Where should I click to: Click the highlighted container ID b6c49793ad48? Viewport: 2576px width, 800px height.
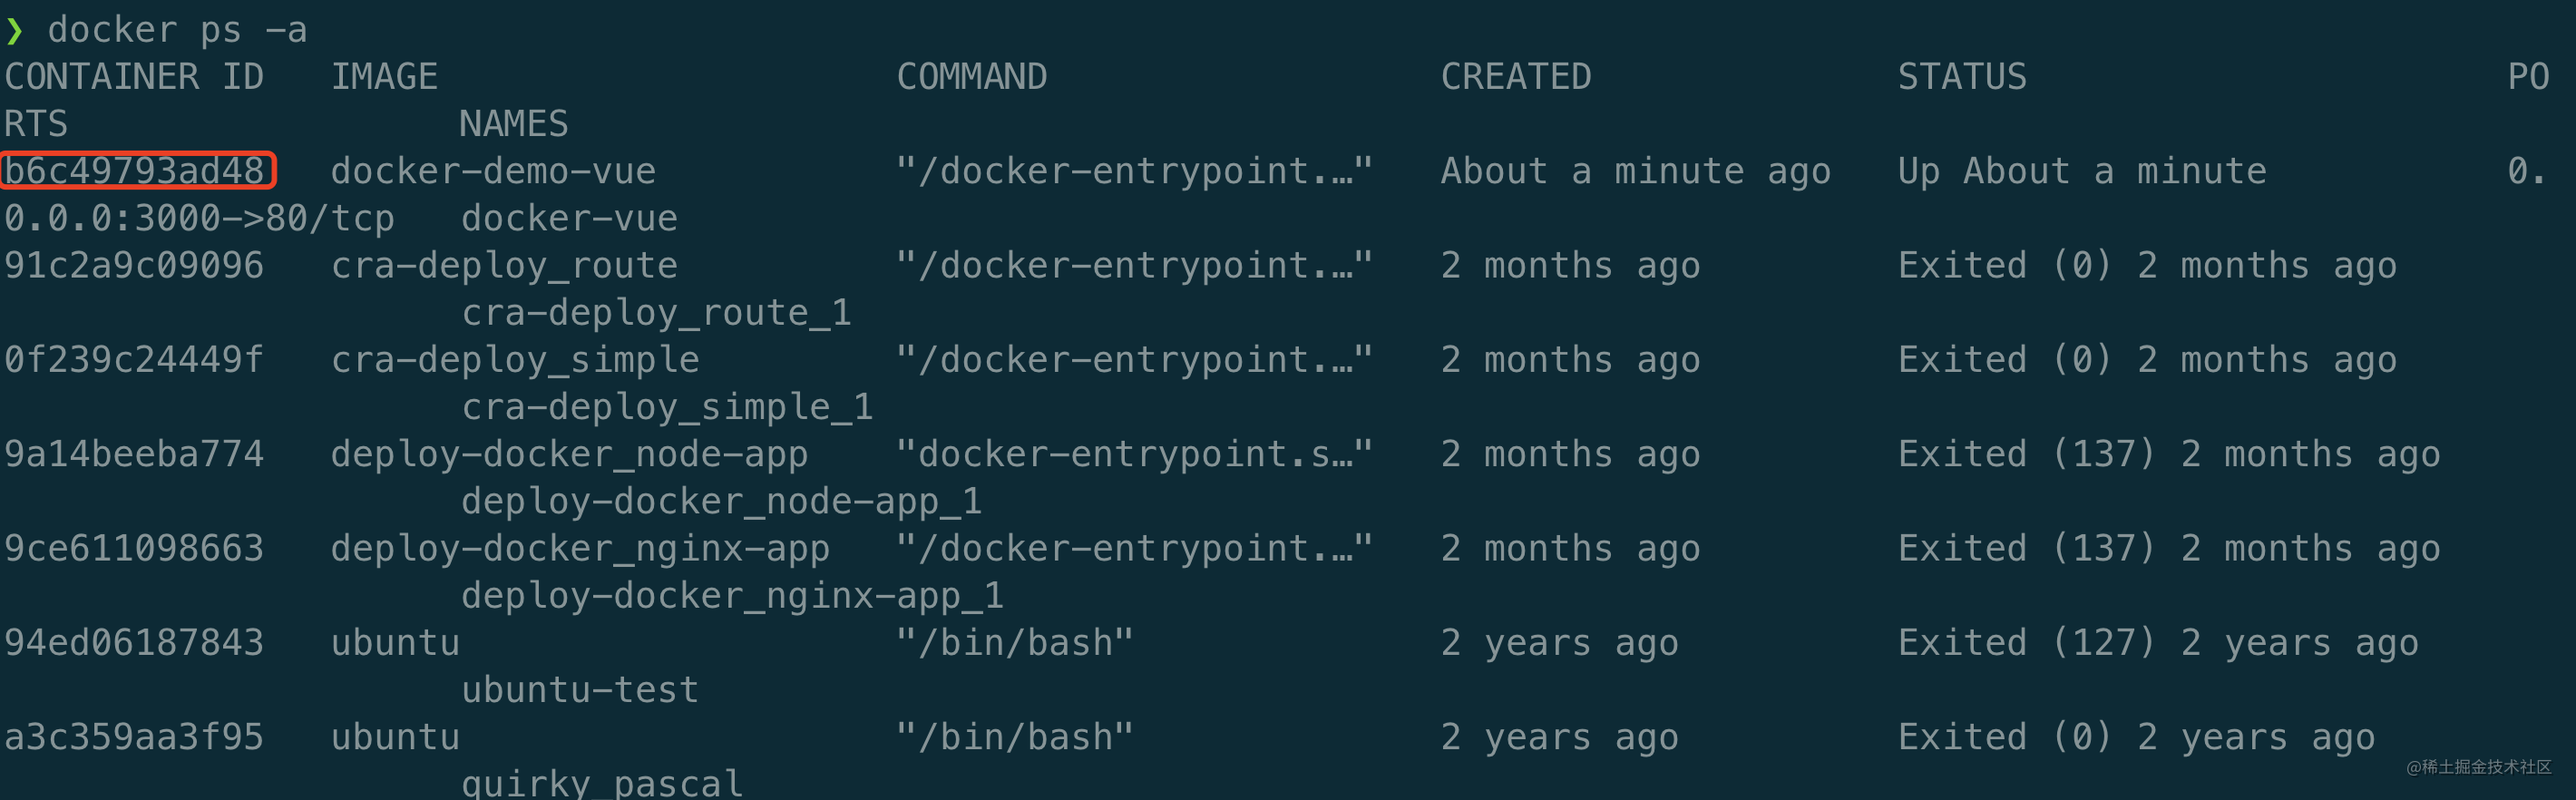pos(135,171)
